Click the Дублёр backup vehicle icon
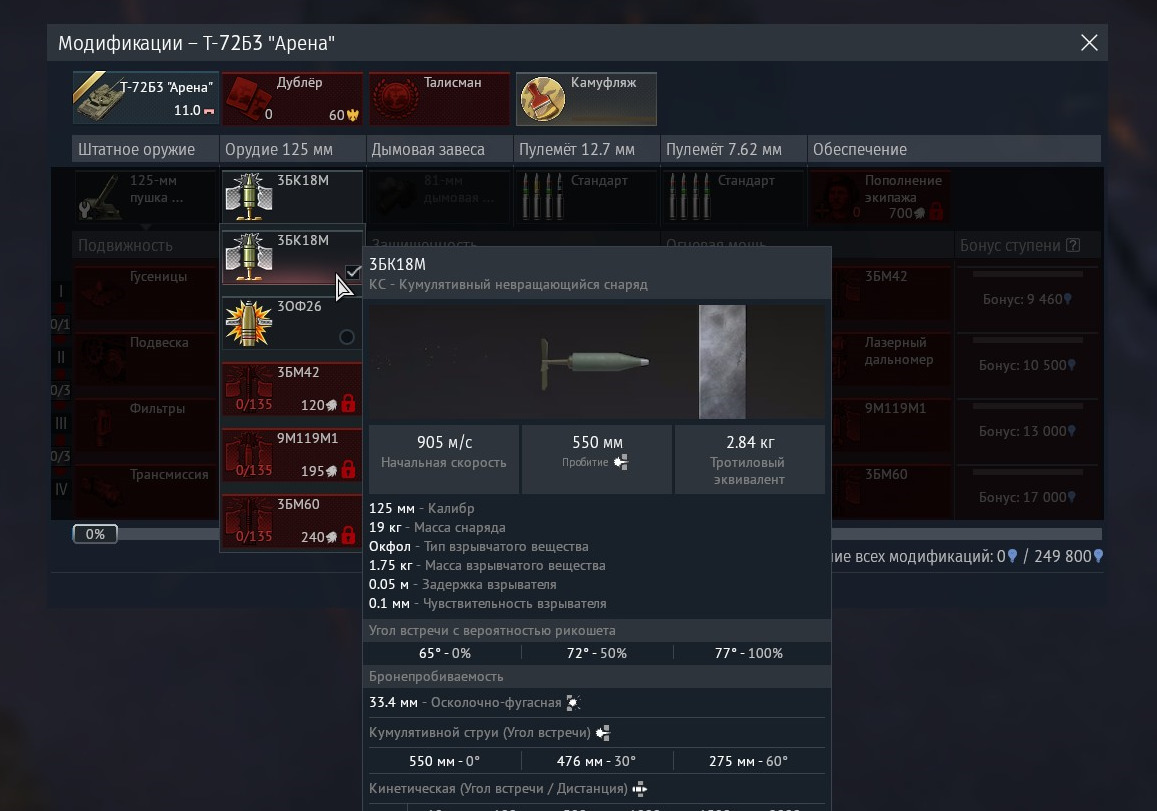The height and width of the screenshot is (811, 1157). pyautogui.click(x=243, y=100)
